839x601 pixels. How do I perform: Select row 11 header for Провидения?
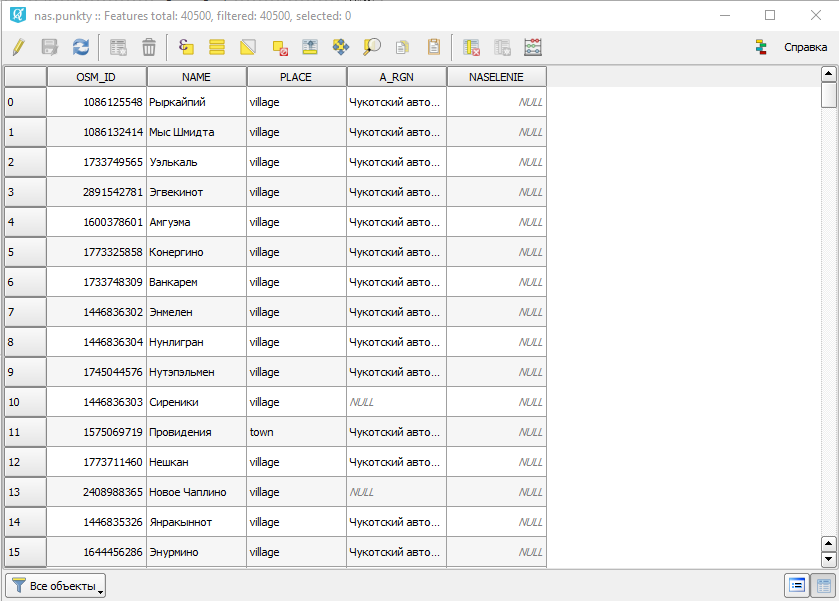(x=25, y=432)
